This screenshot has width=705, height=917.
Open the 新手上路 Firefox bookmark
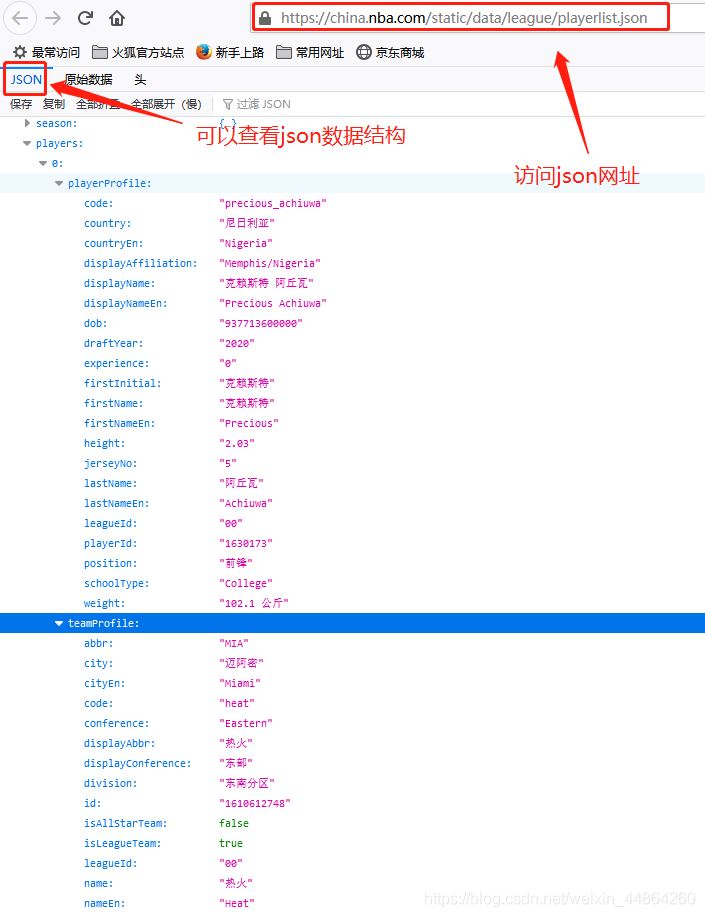tap(230, 53)
